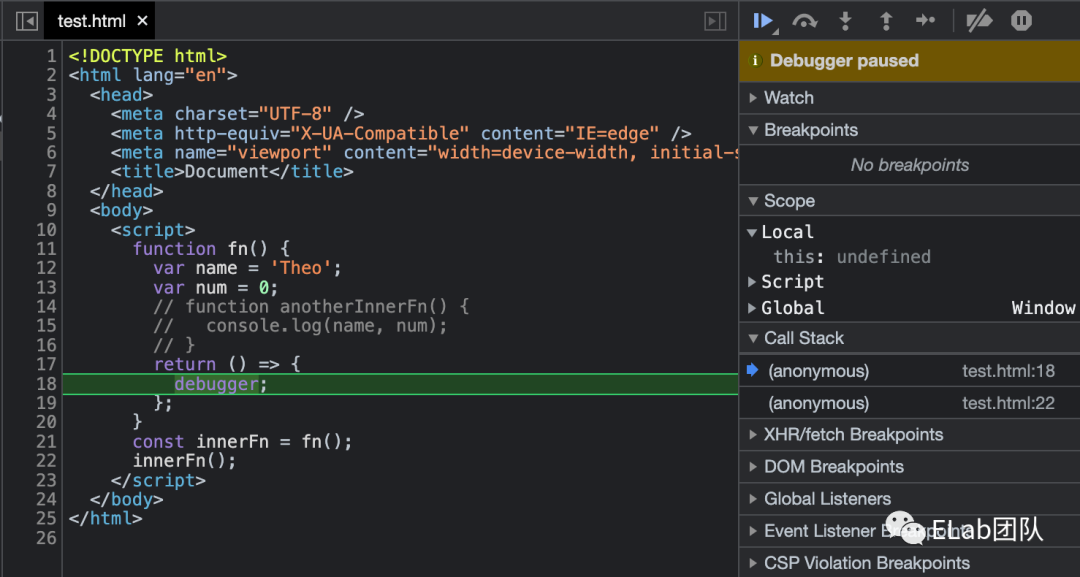Click 'var num = 0;' line
Image resolution: width=1080 pixels, height=577 pixels.
click(x=216, y=287)
